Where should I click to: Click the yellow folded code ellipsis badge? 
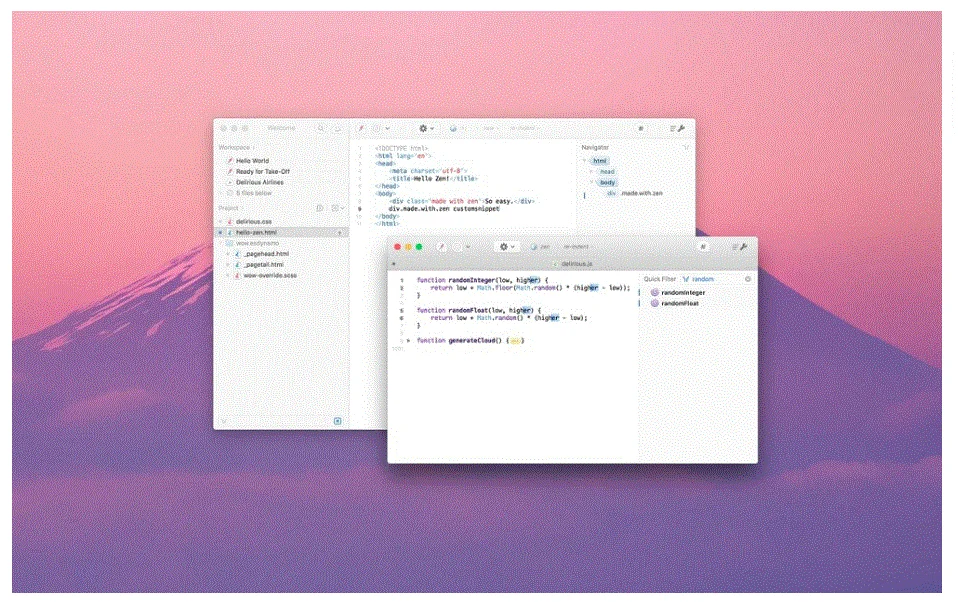click(514, 341)
